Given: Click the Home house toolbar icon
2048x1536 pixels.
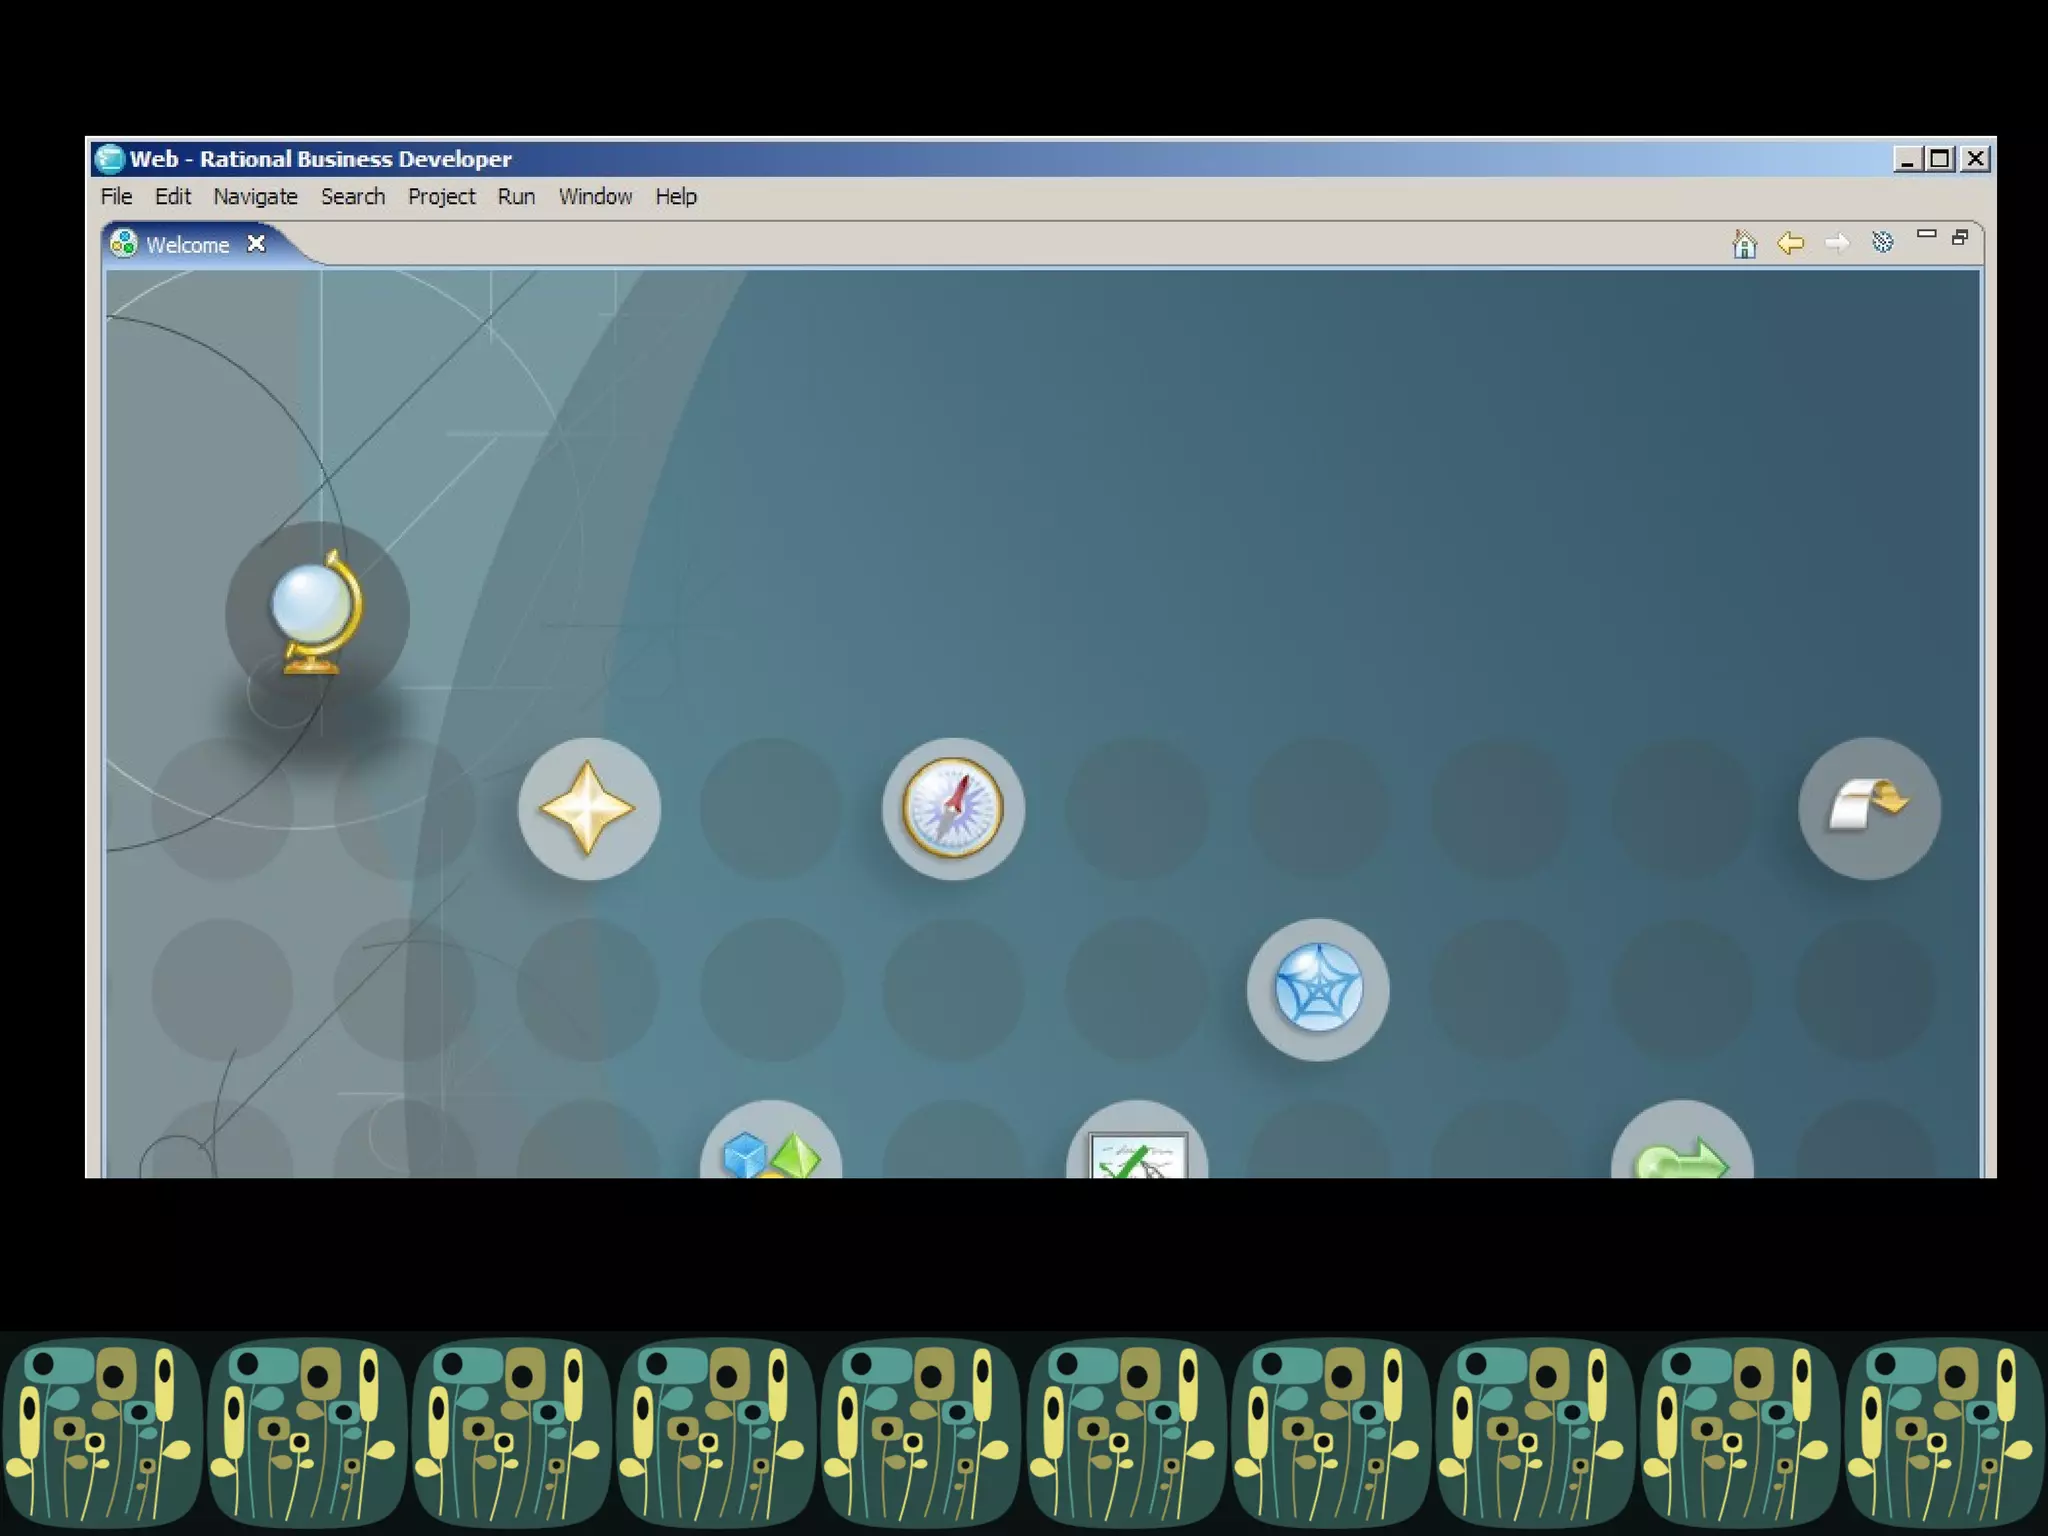Looking at the screenshot, I should [x=1744, y=243].
